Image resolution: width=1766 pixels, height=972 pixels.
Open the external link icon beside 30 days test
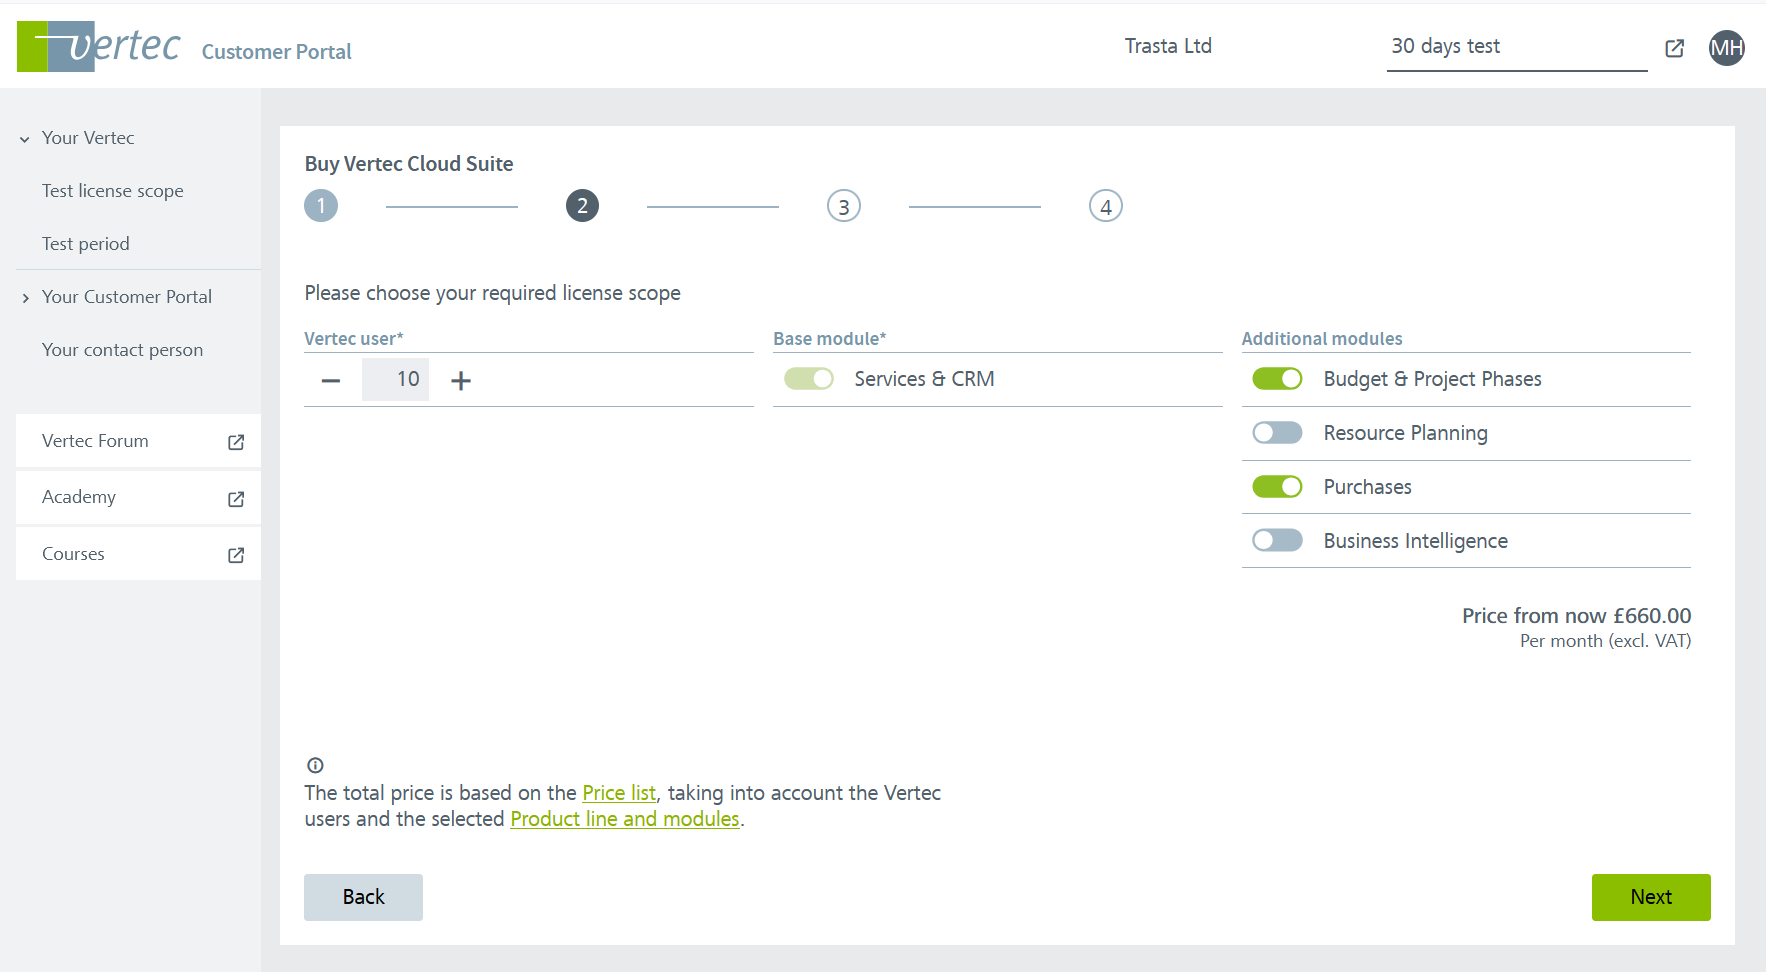1674,48
